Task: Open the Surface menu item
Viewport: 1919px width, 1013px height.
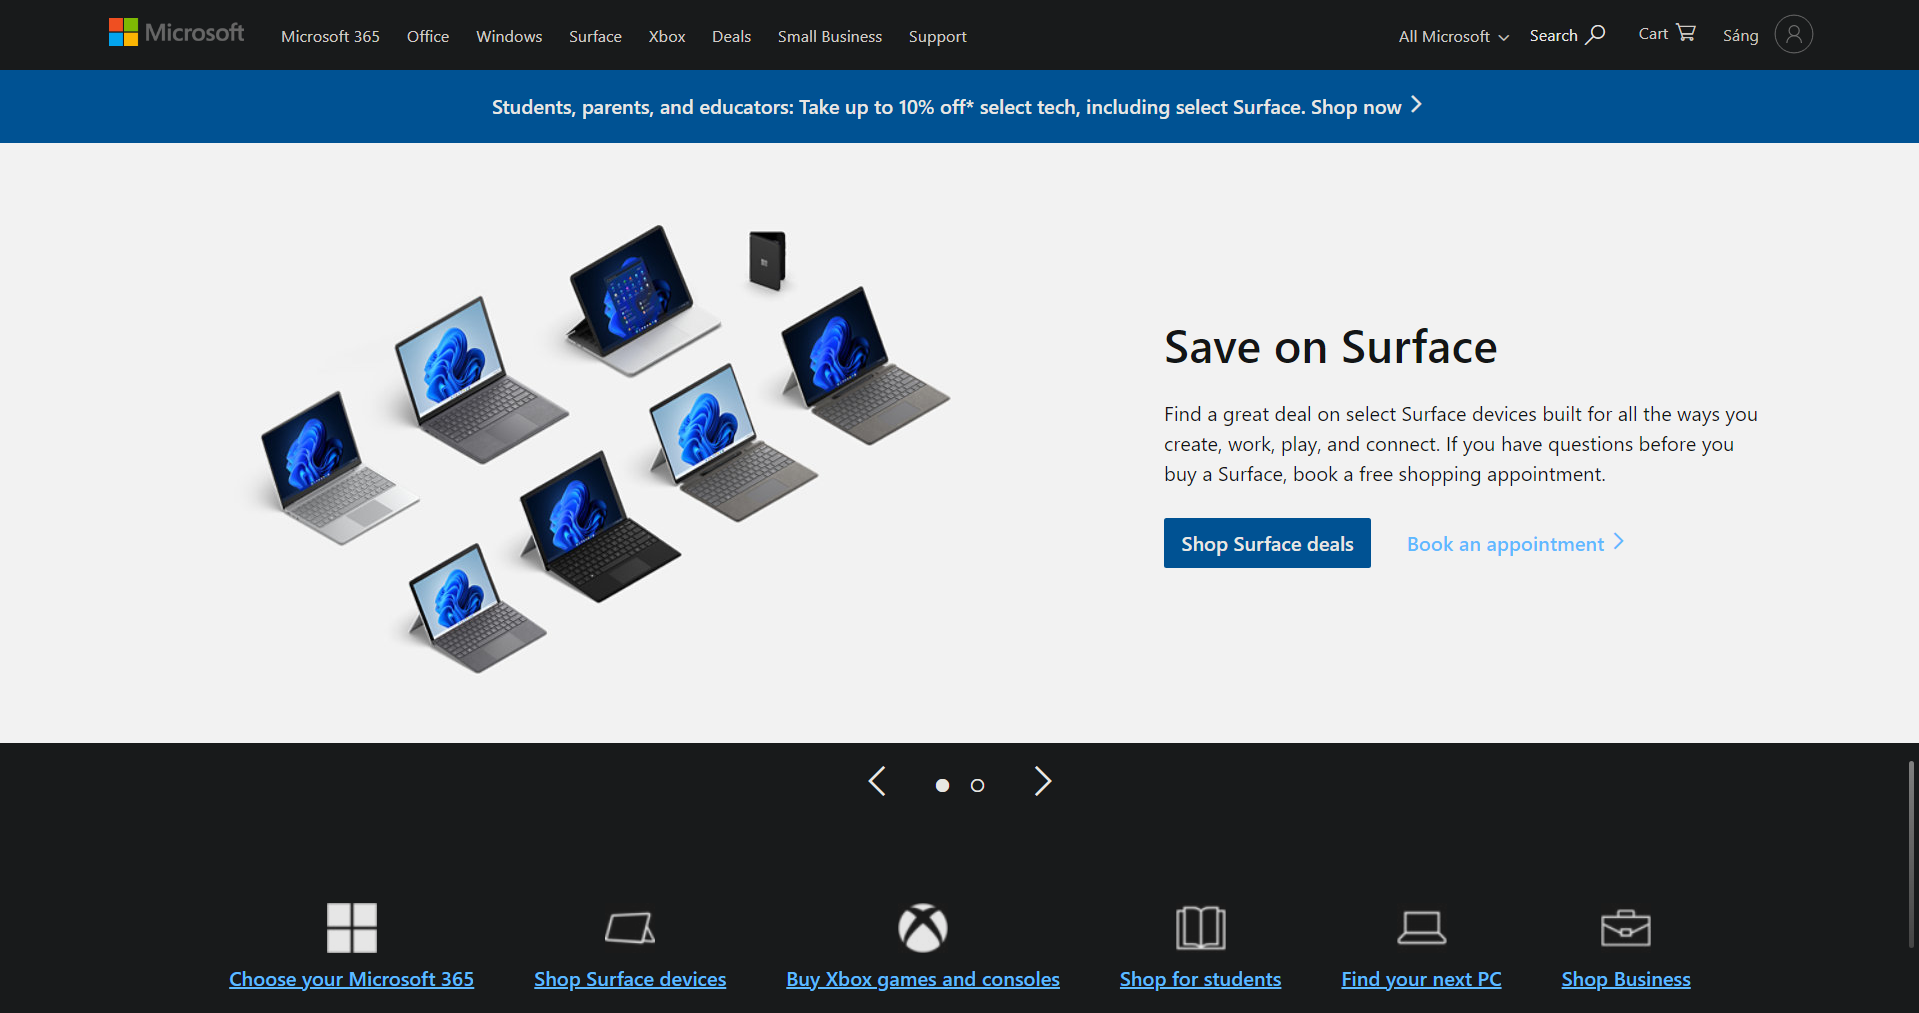Action: [x=595, y=36]
